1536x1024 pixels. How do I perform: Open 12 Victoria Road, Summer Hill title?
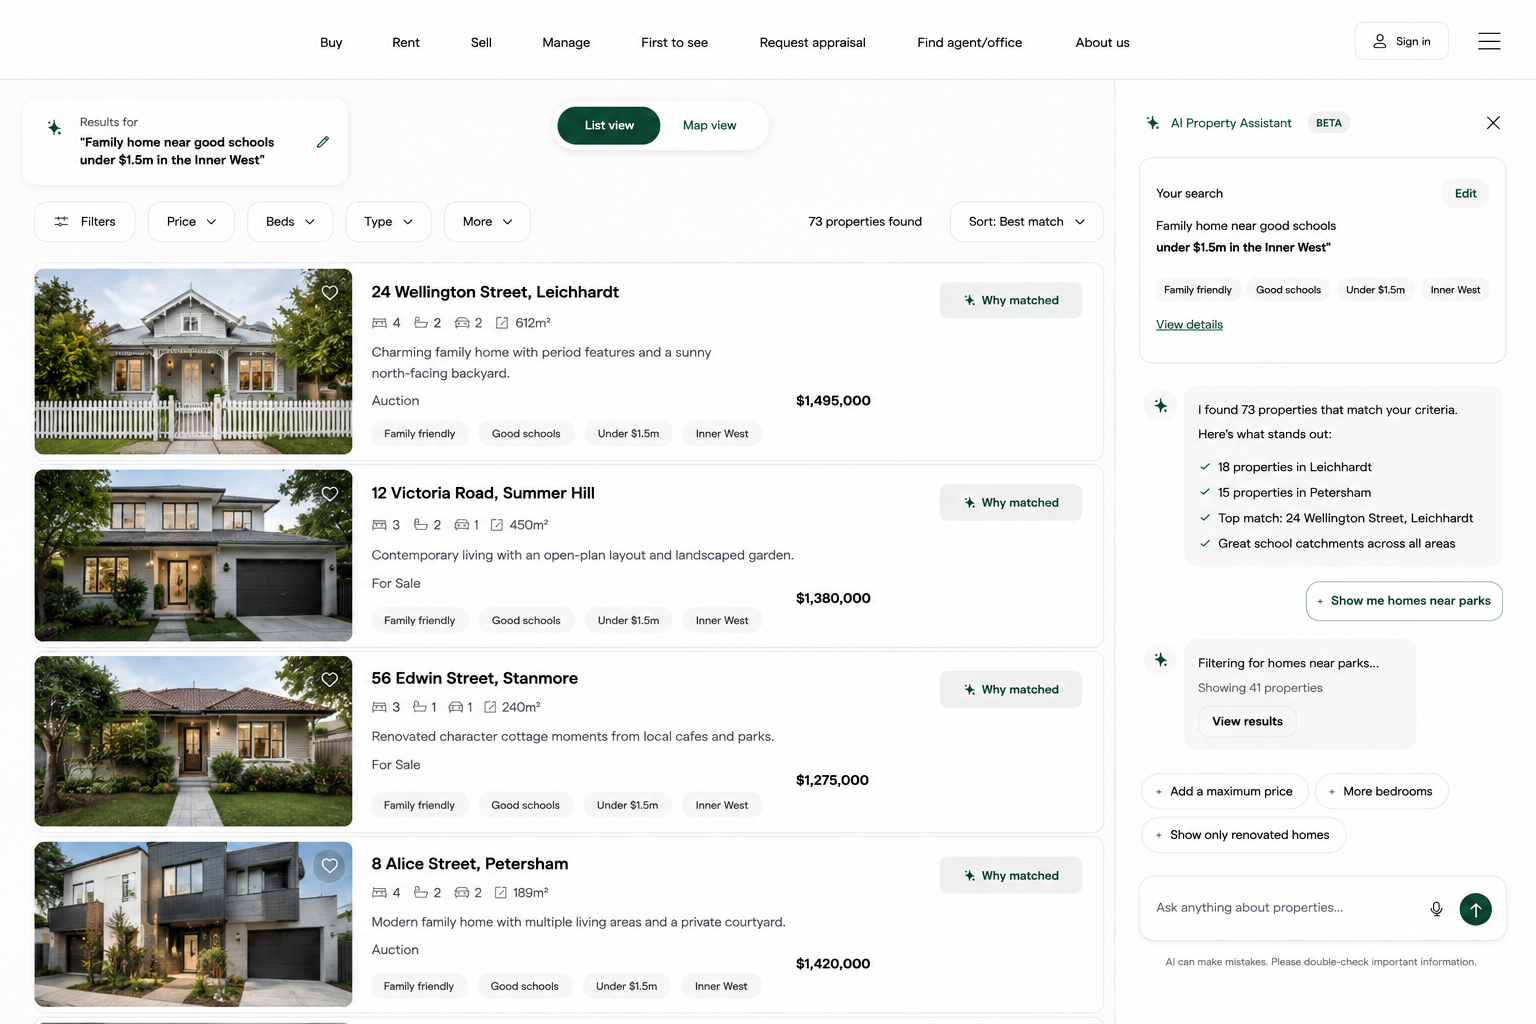pyautogui.click(x=483, y=493)
